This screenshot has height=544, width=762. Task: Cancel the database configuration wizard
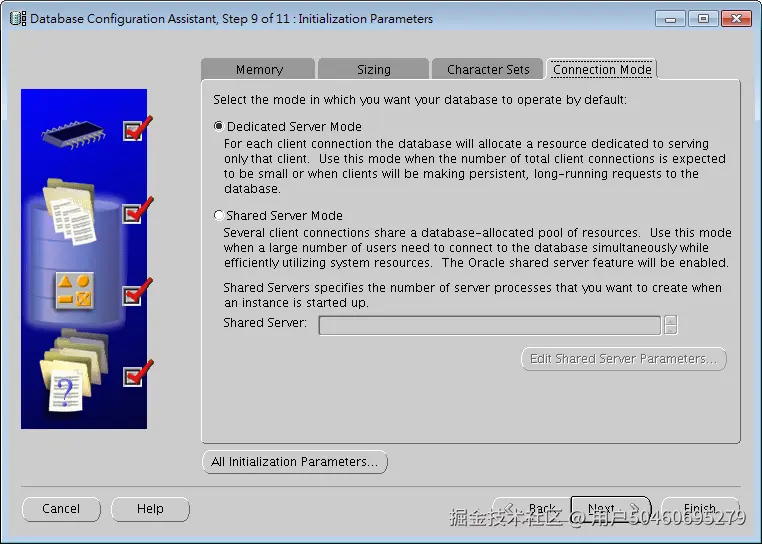point(61,509)
